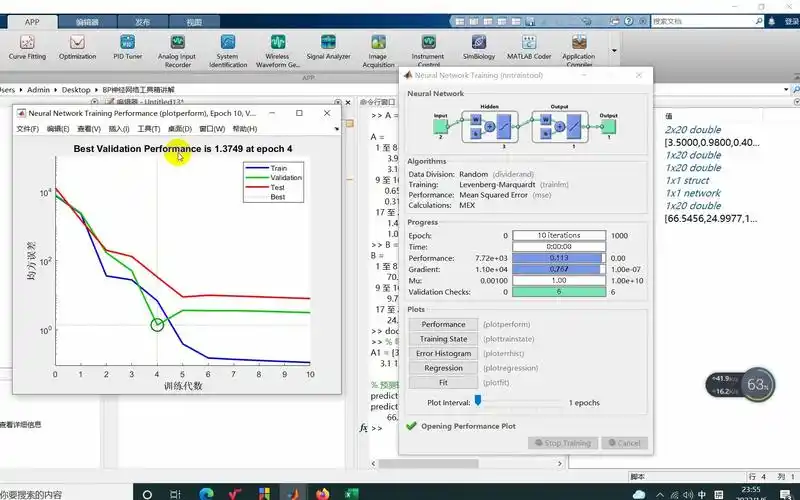The width and height of the screenshot is (800, 500).
Task: Launch the SimBiology app
Action: tap(478, 47)
